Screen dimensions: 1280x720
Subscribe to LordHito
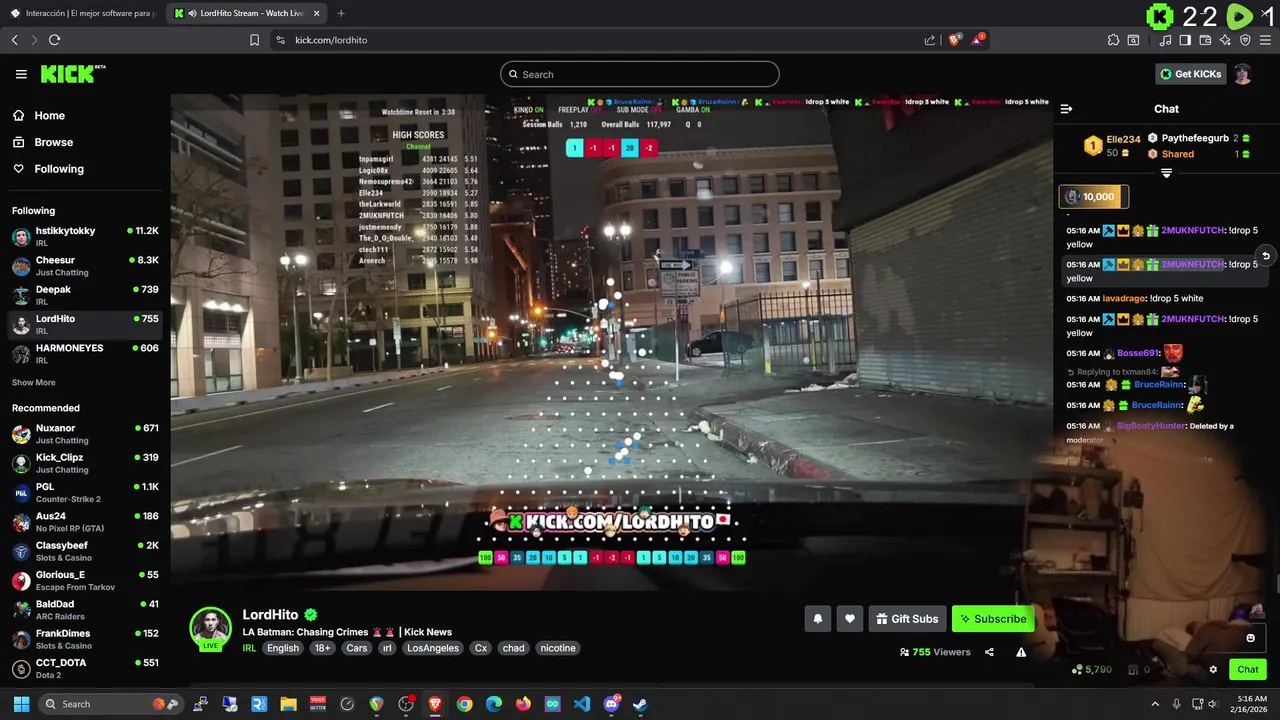click(x=993, y=619)
